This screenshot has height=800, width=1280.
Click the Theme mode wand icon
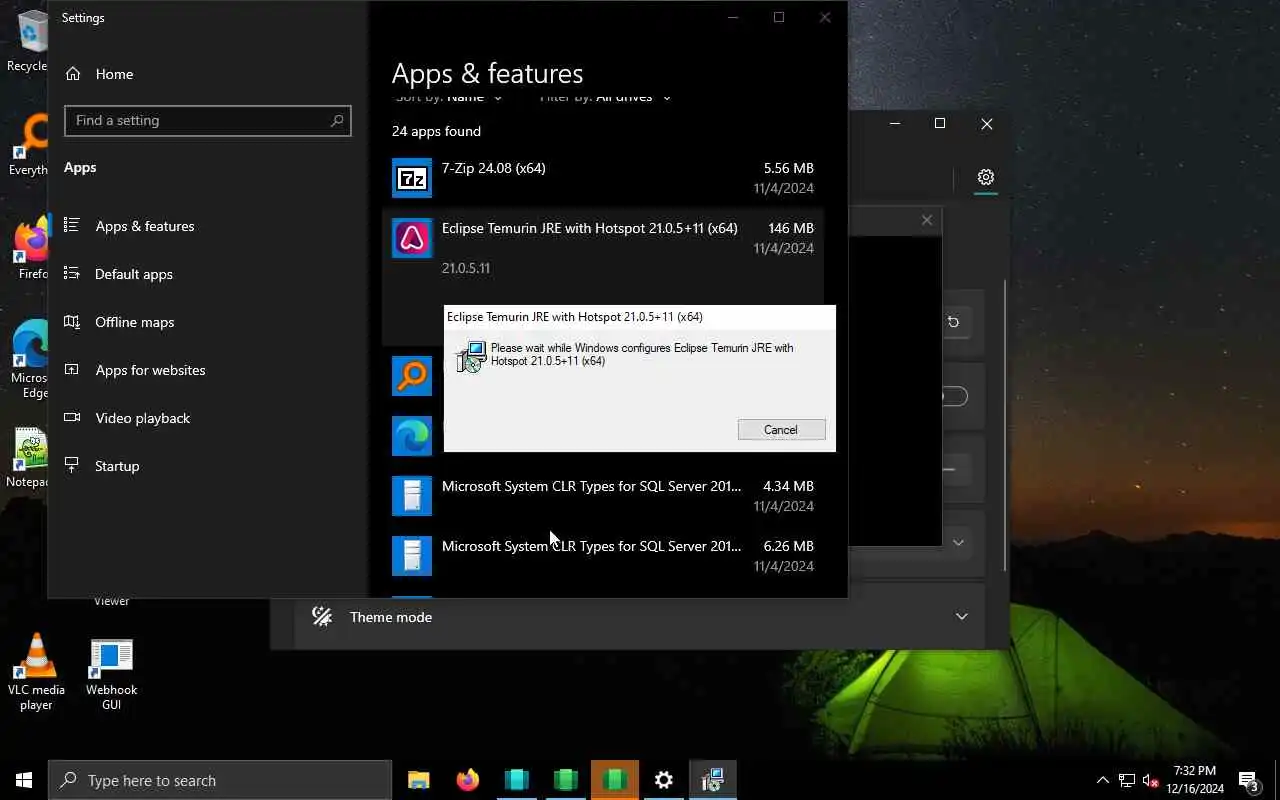[322, 617]
